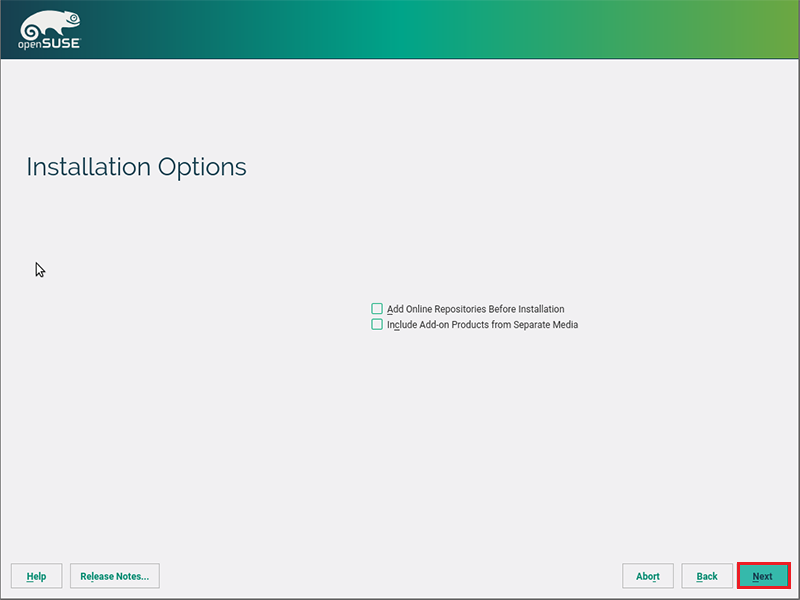
Task: Click 'Separate Media' text in the second option
Action: pos(544,324)
